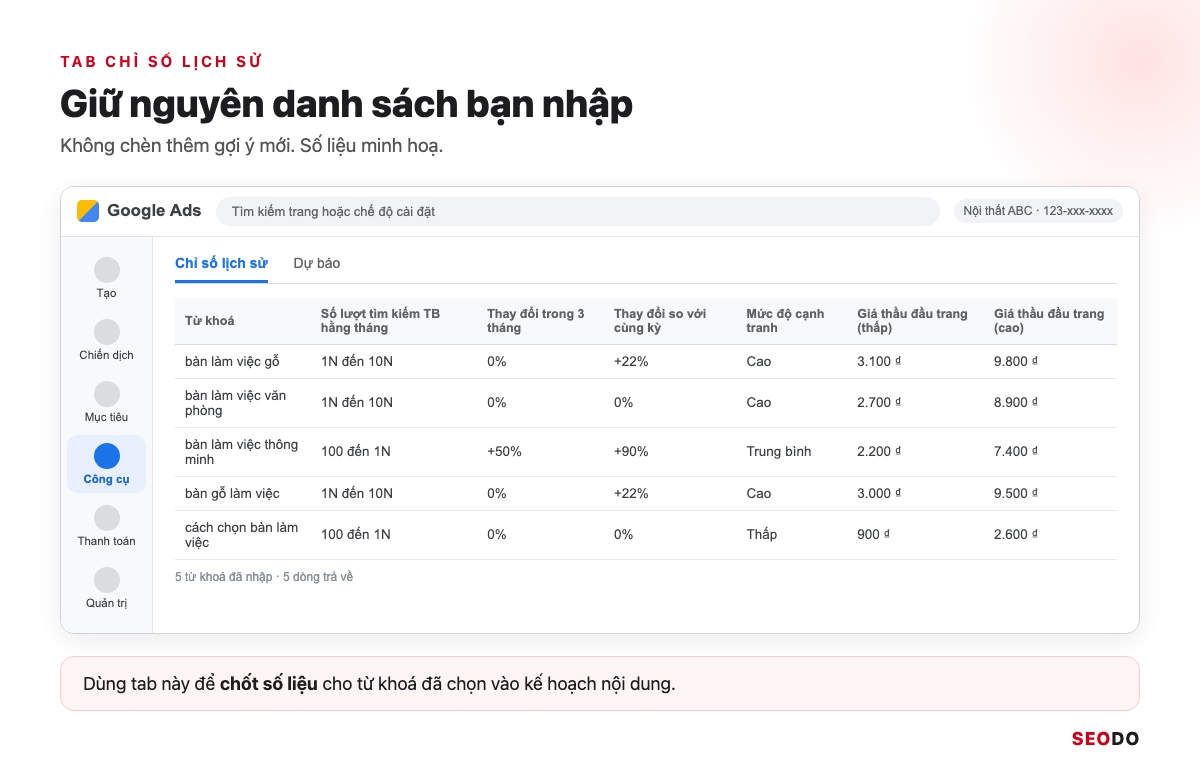Click the +50% three-month change value

pyautogui.click(x=504, y=452)
